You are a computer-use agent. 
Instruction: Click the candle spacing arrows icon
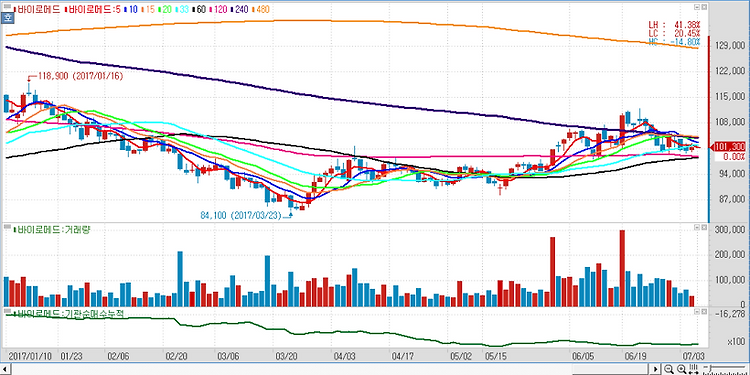pyautogui.click(x=693, y=368)
